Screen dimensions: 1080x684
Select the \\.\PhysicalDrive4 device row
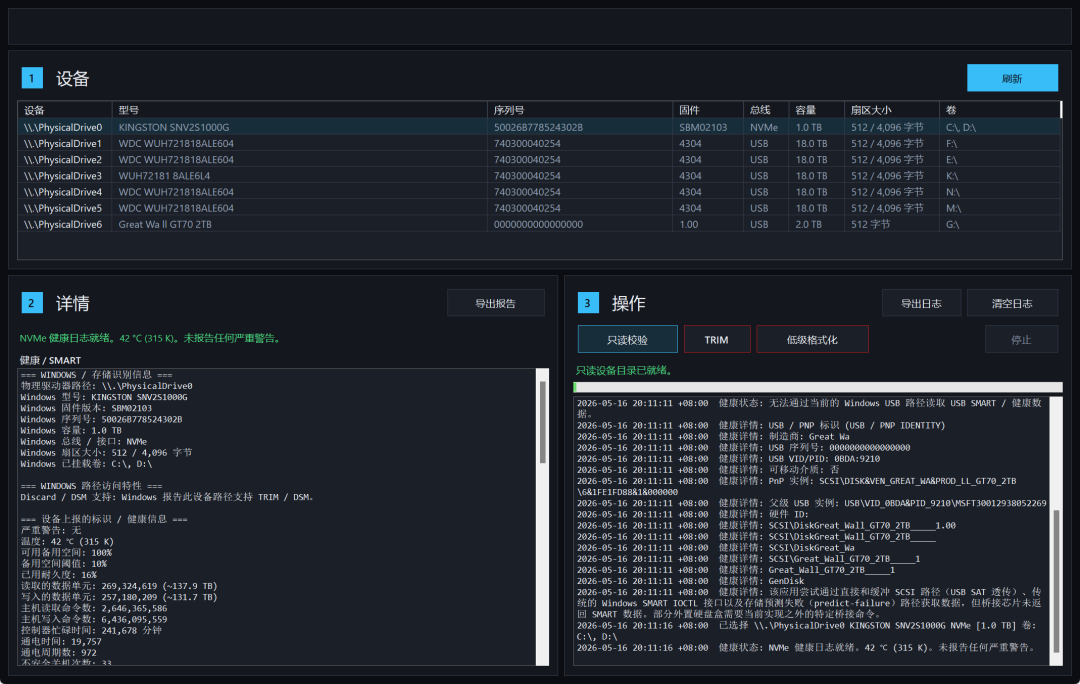539,192
